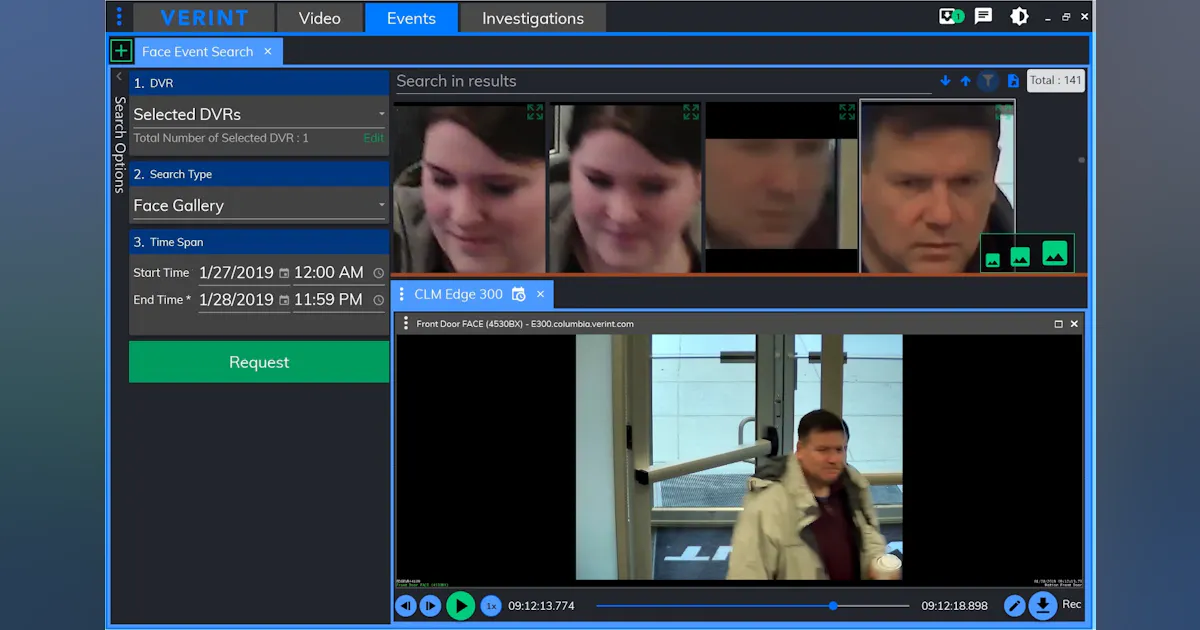Choose the large thumbnail size icon
This screenshot has width=1200, height=630.
point(1055,253)
